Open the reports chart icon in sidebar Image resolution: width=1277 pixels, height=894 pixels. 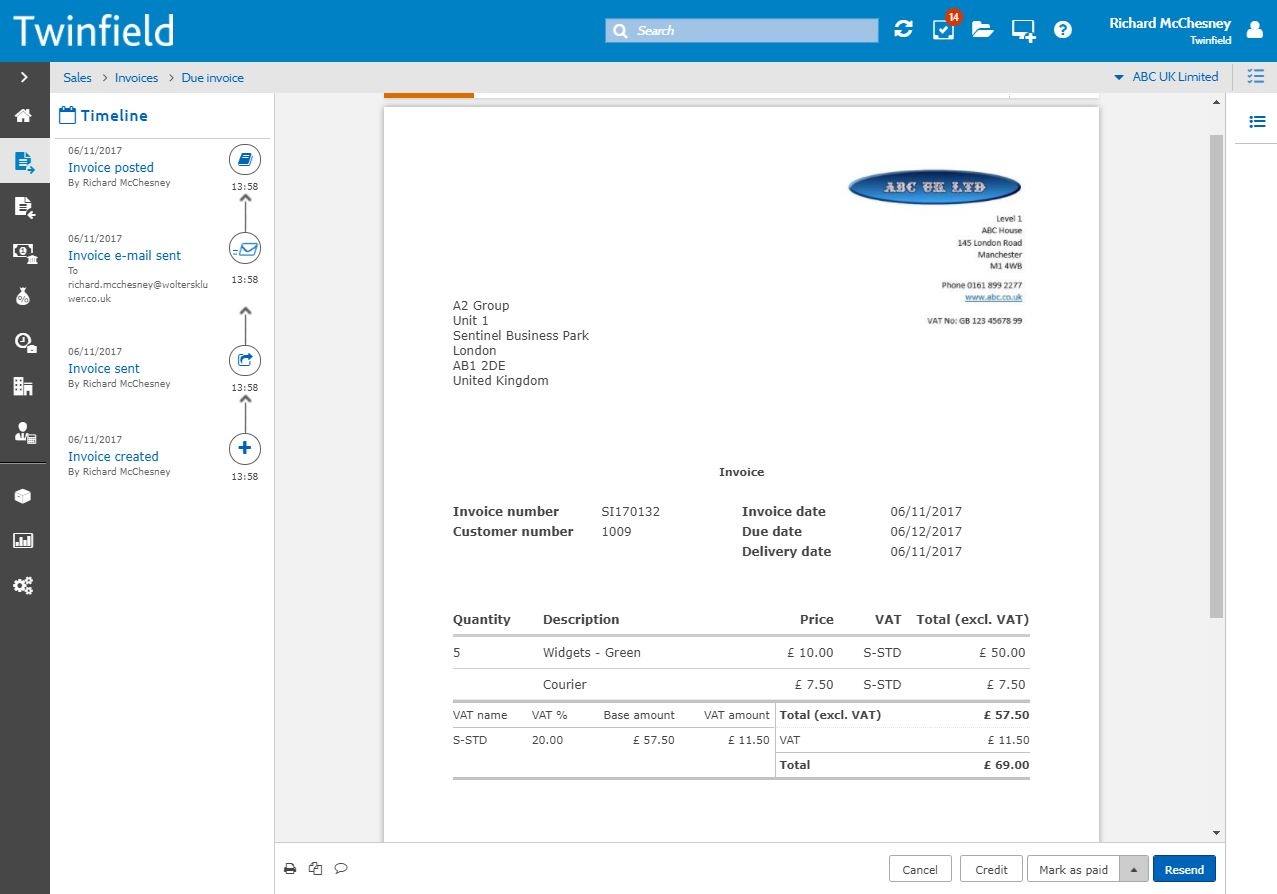tap(24, 541)
